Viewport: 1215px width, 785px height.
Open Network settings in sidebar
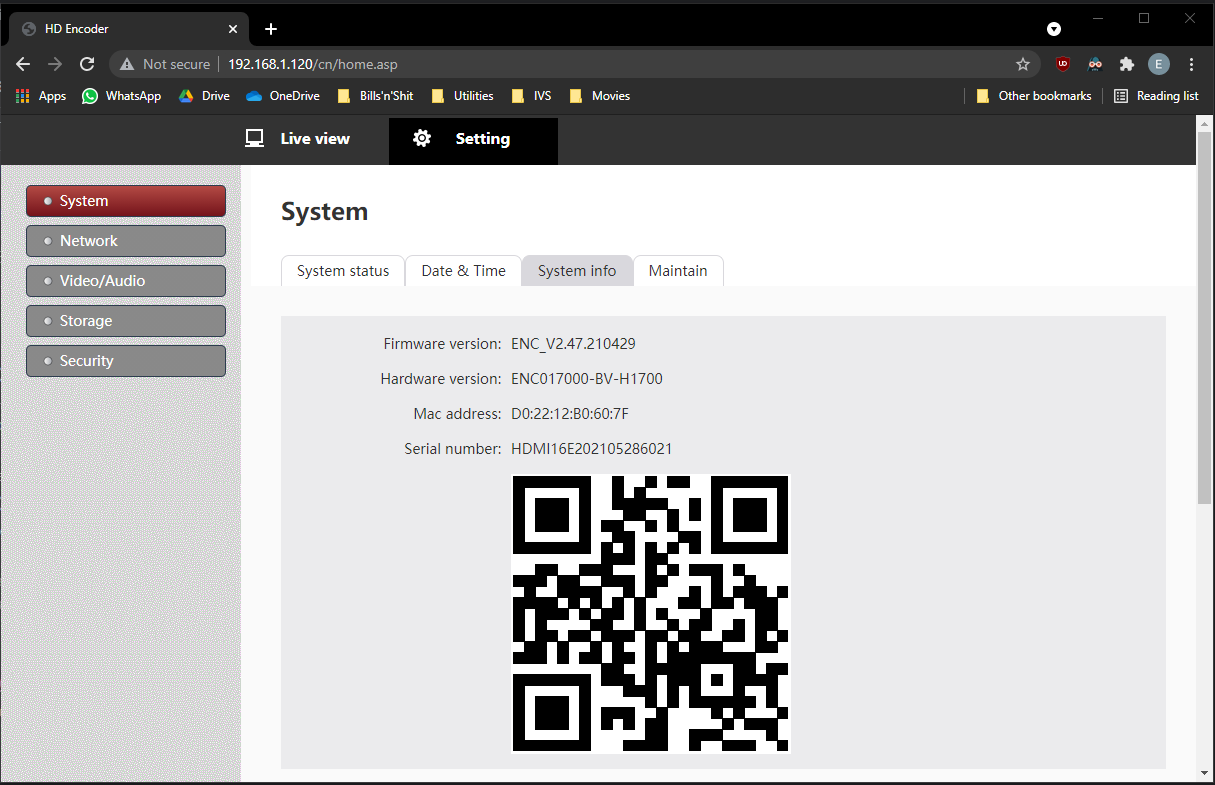coord(126,241)
